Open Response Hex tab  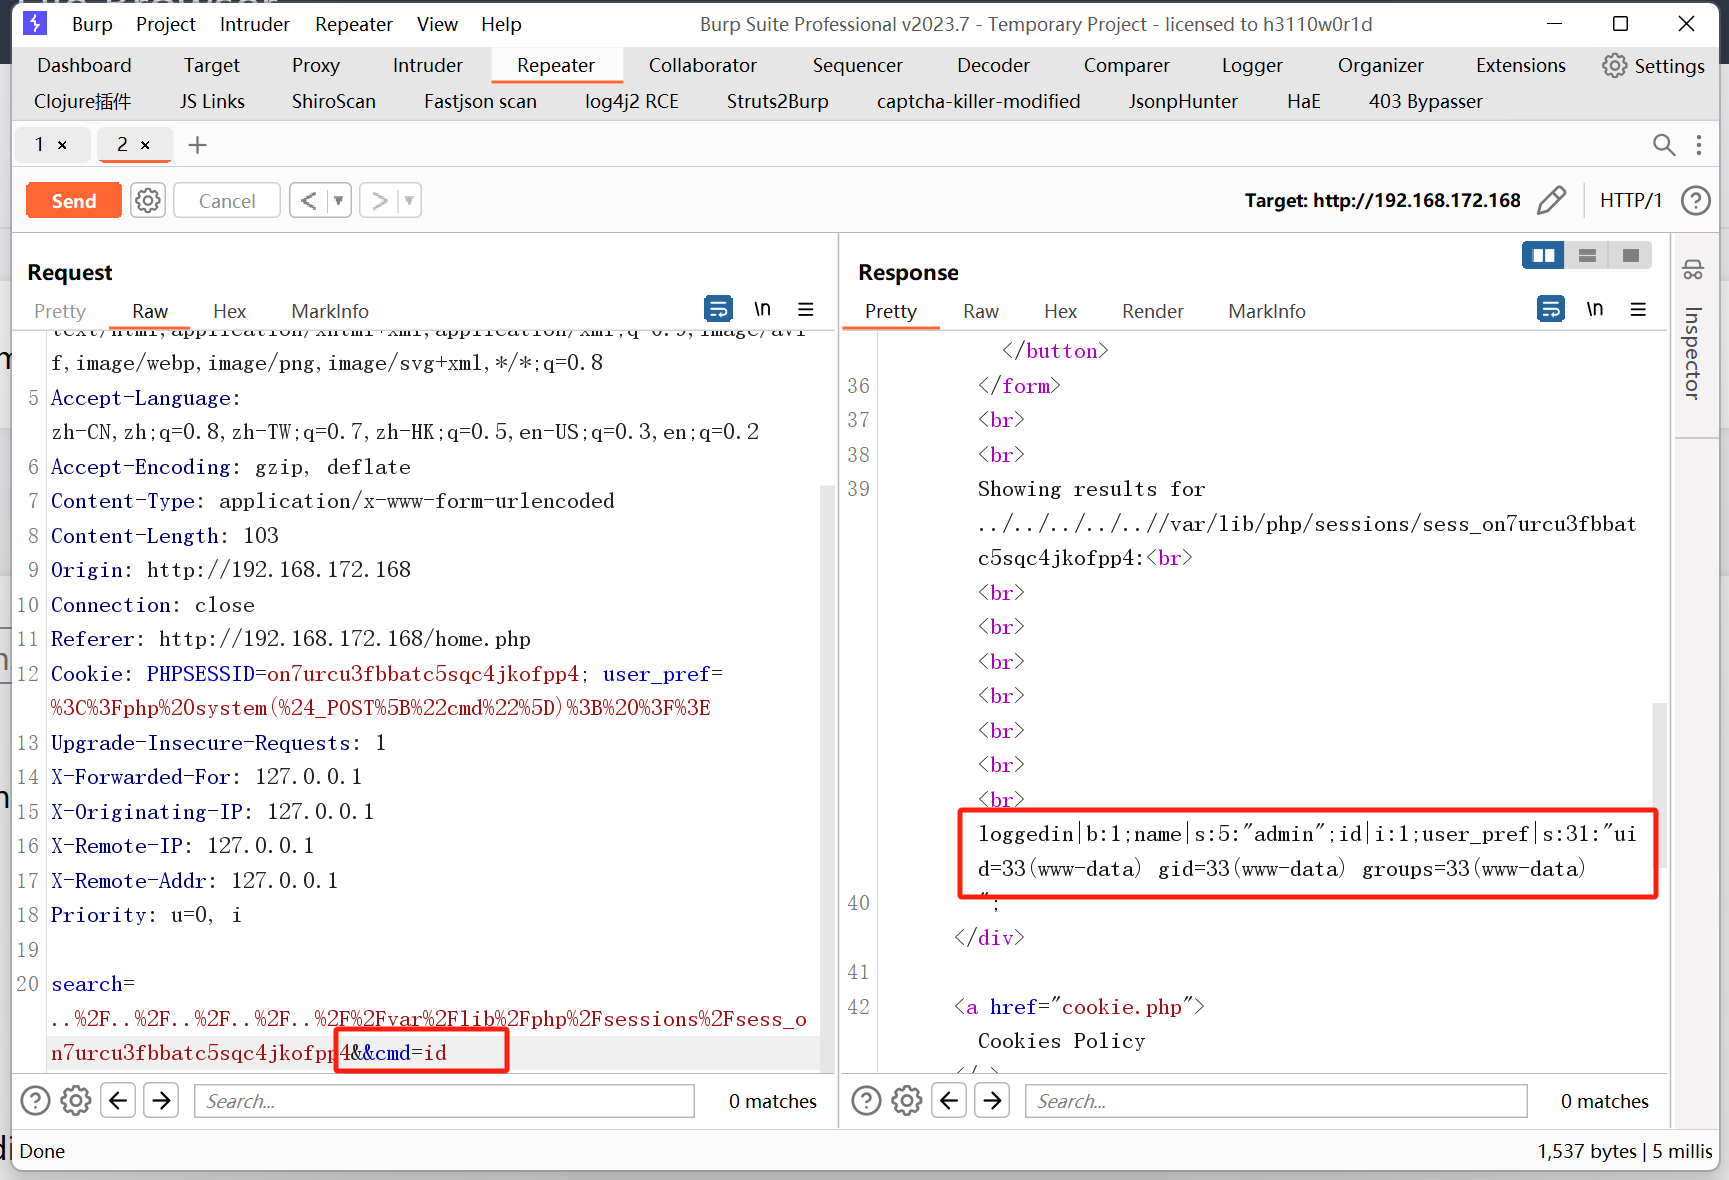(1060, 311)
